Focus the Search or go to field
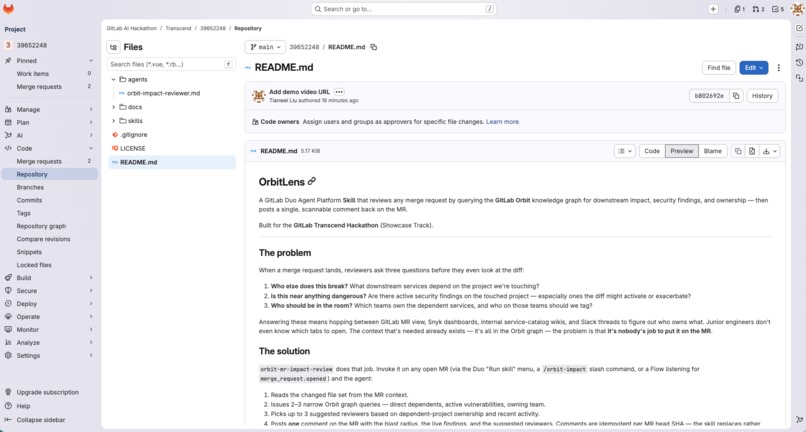 tap(404, 9)
